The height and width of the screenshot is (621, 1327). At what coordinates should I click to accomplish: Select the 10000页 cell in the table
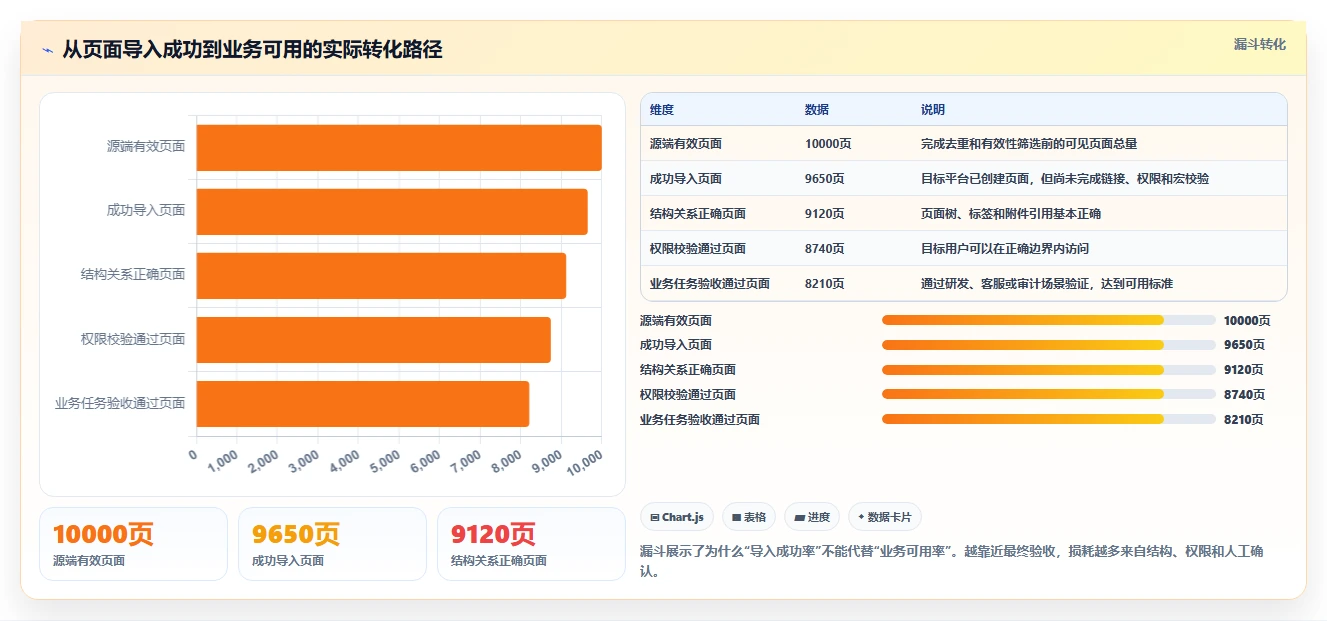pyautogui.click(x=828, y=144)
